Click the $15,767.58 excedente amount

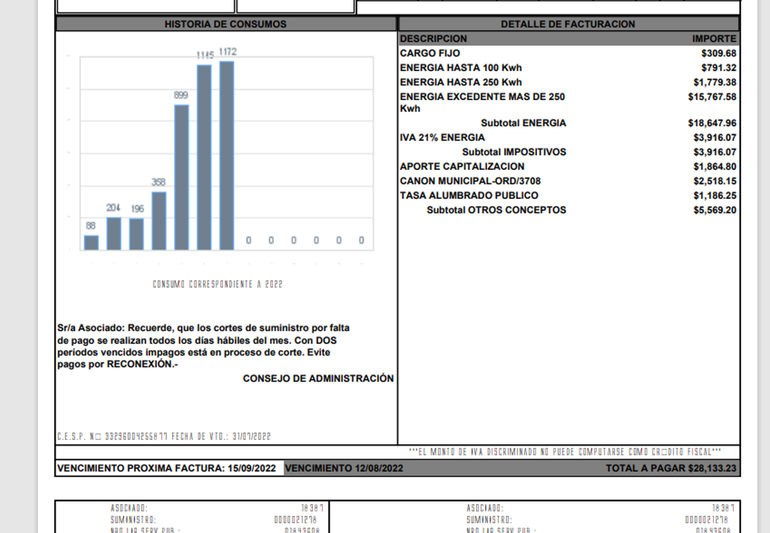(x=712, y=97)
